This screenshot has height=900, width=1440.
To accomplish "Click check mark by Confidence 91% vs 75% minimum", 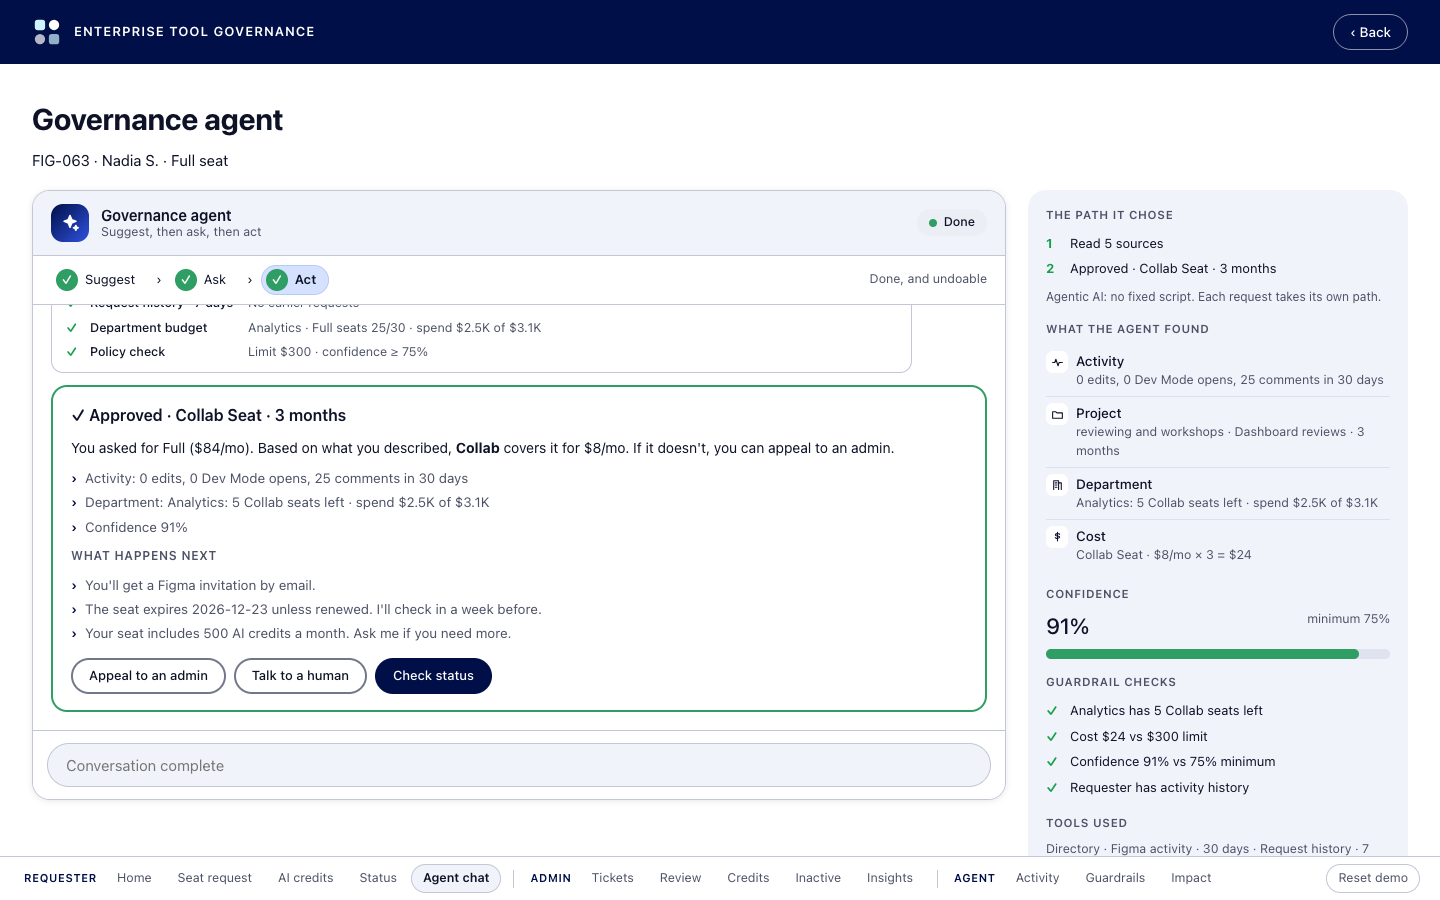I will pos(1052,762).
